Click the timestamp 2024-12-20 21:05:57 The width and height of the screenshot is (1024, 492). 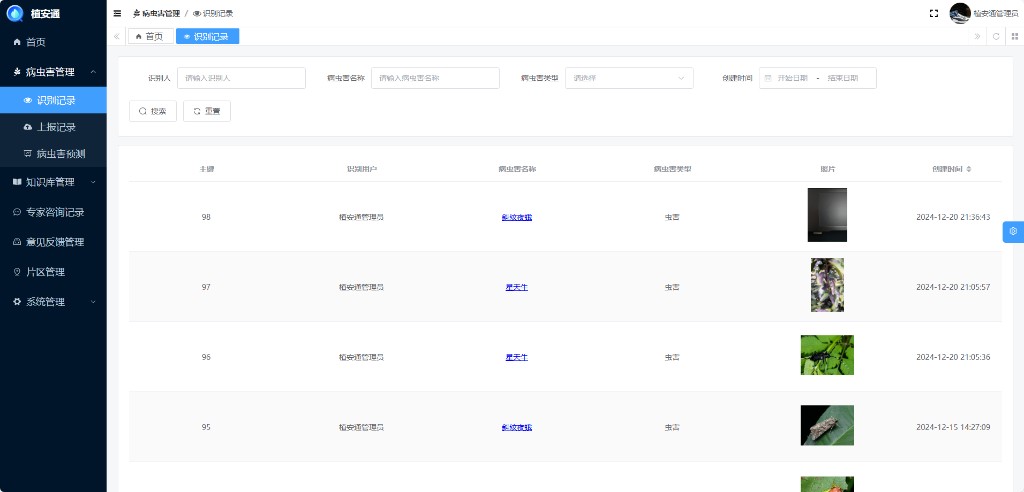pyautogui.click(x=953, y=287)
